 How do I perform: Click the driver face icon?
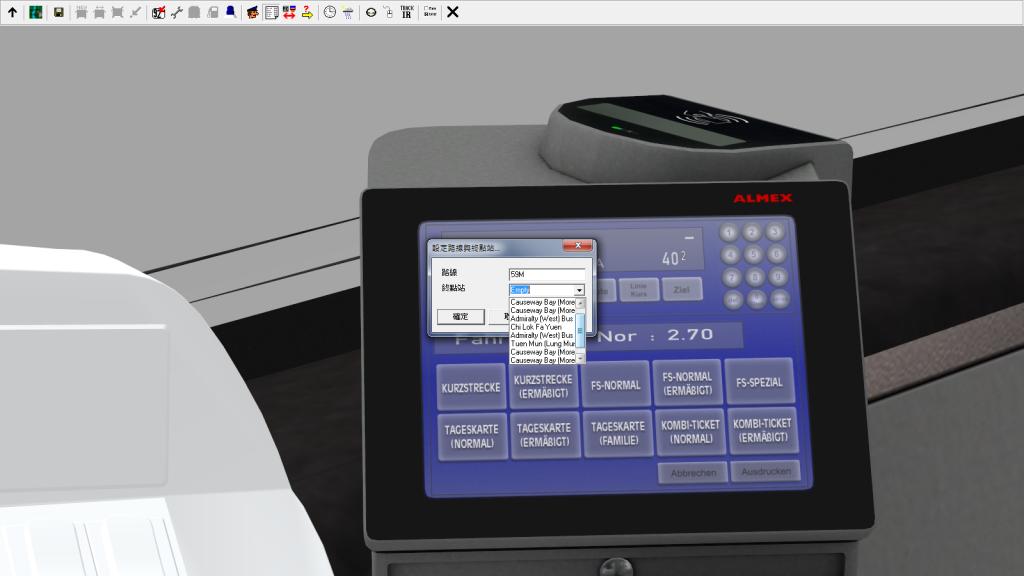point(253,12)
